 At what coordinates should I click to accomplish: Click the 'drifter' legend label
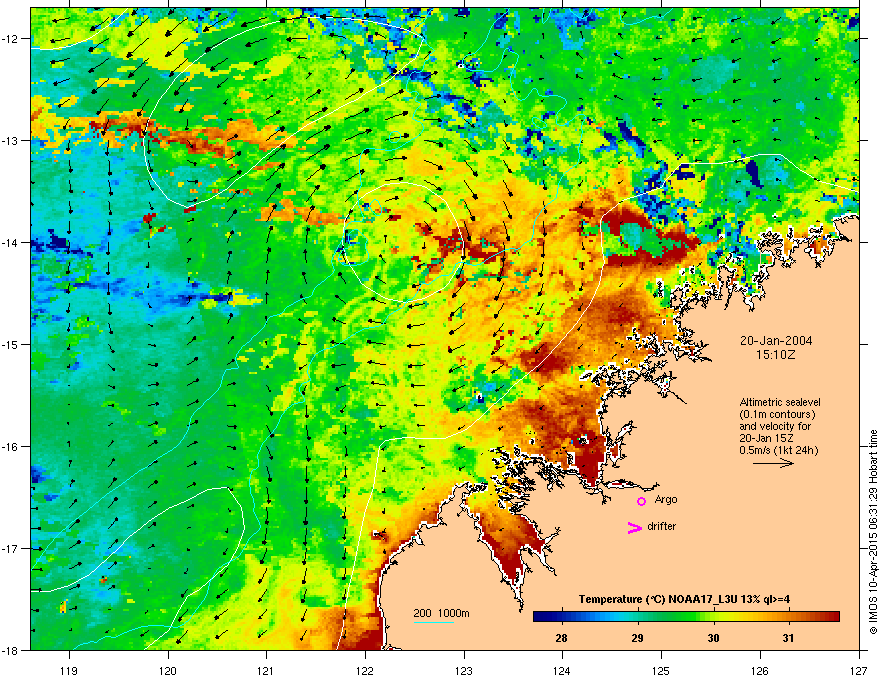tap(661, 526)
